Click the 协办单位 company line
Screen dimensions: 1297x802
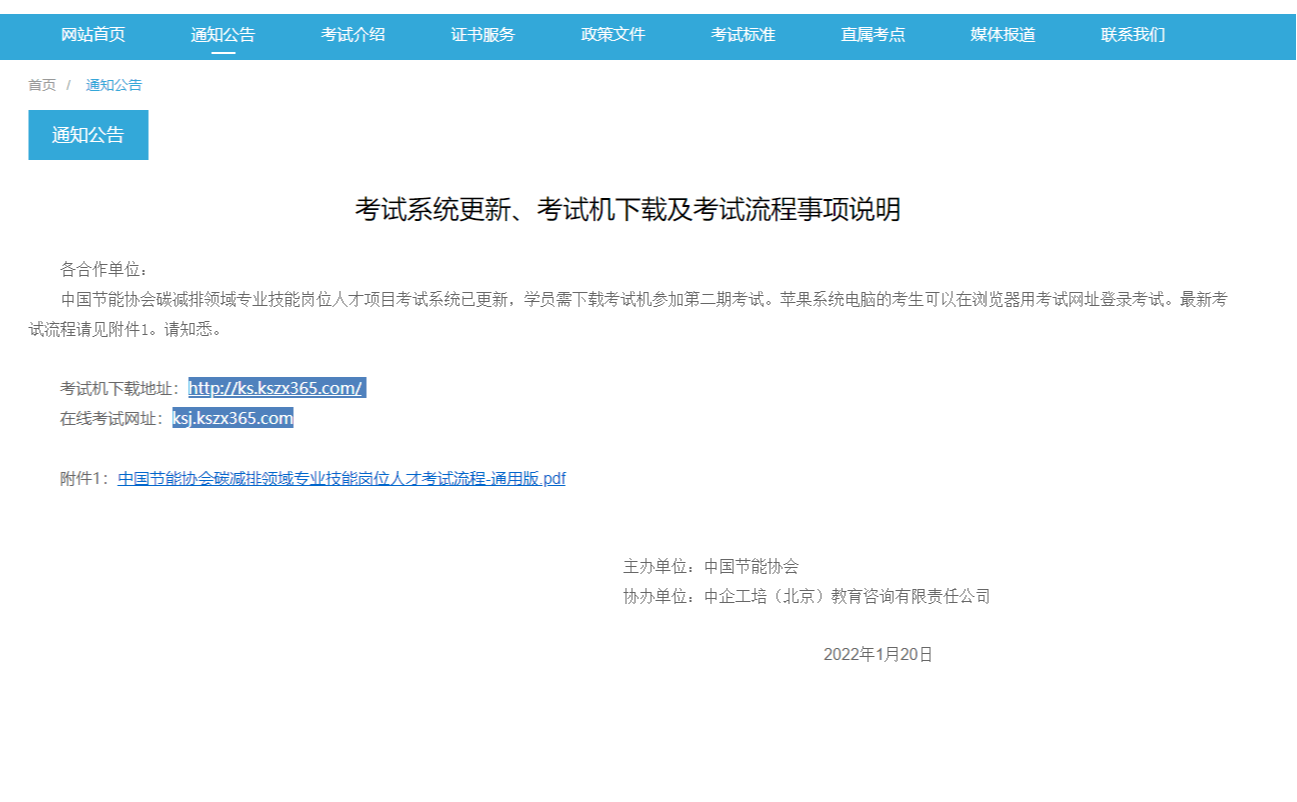coord(807,597)
